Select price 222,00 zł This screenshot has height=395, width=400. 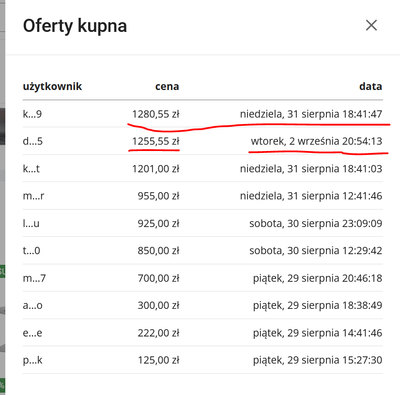tap(158, 333)
